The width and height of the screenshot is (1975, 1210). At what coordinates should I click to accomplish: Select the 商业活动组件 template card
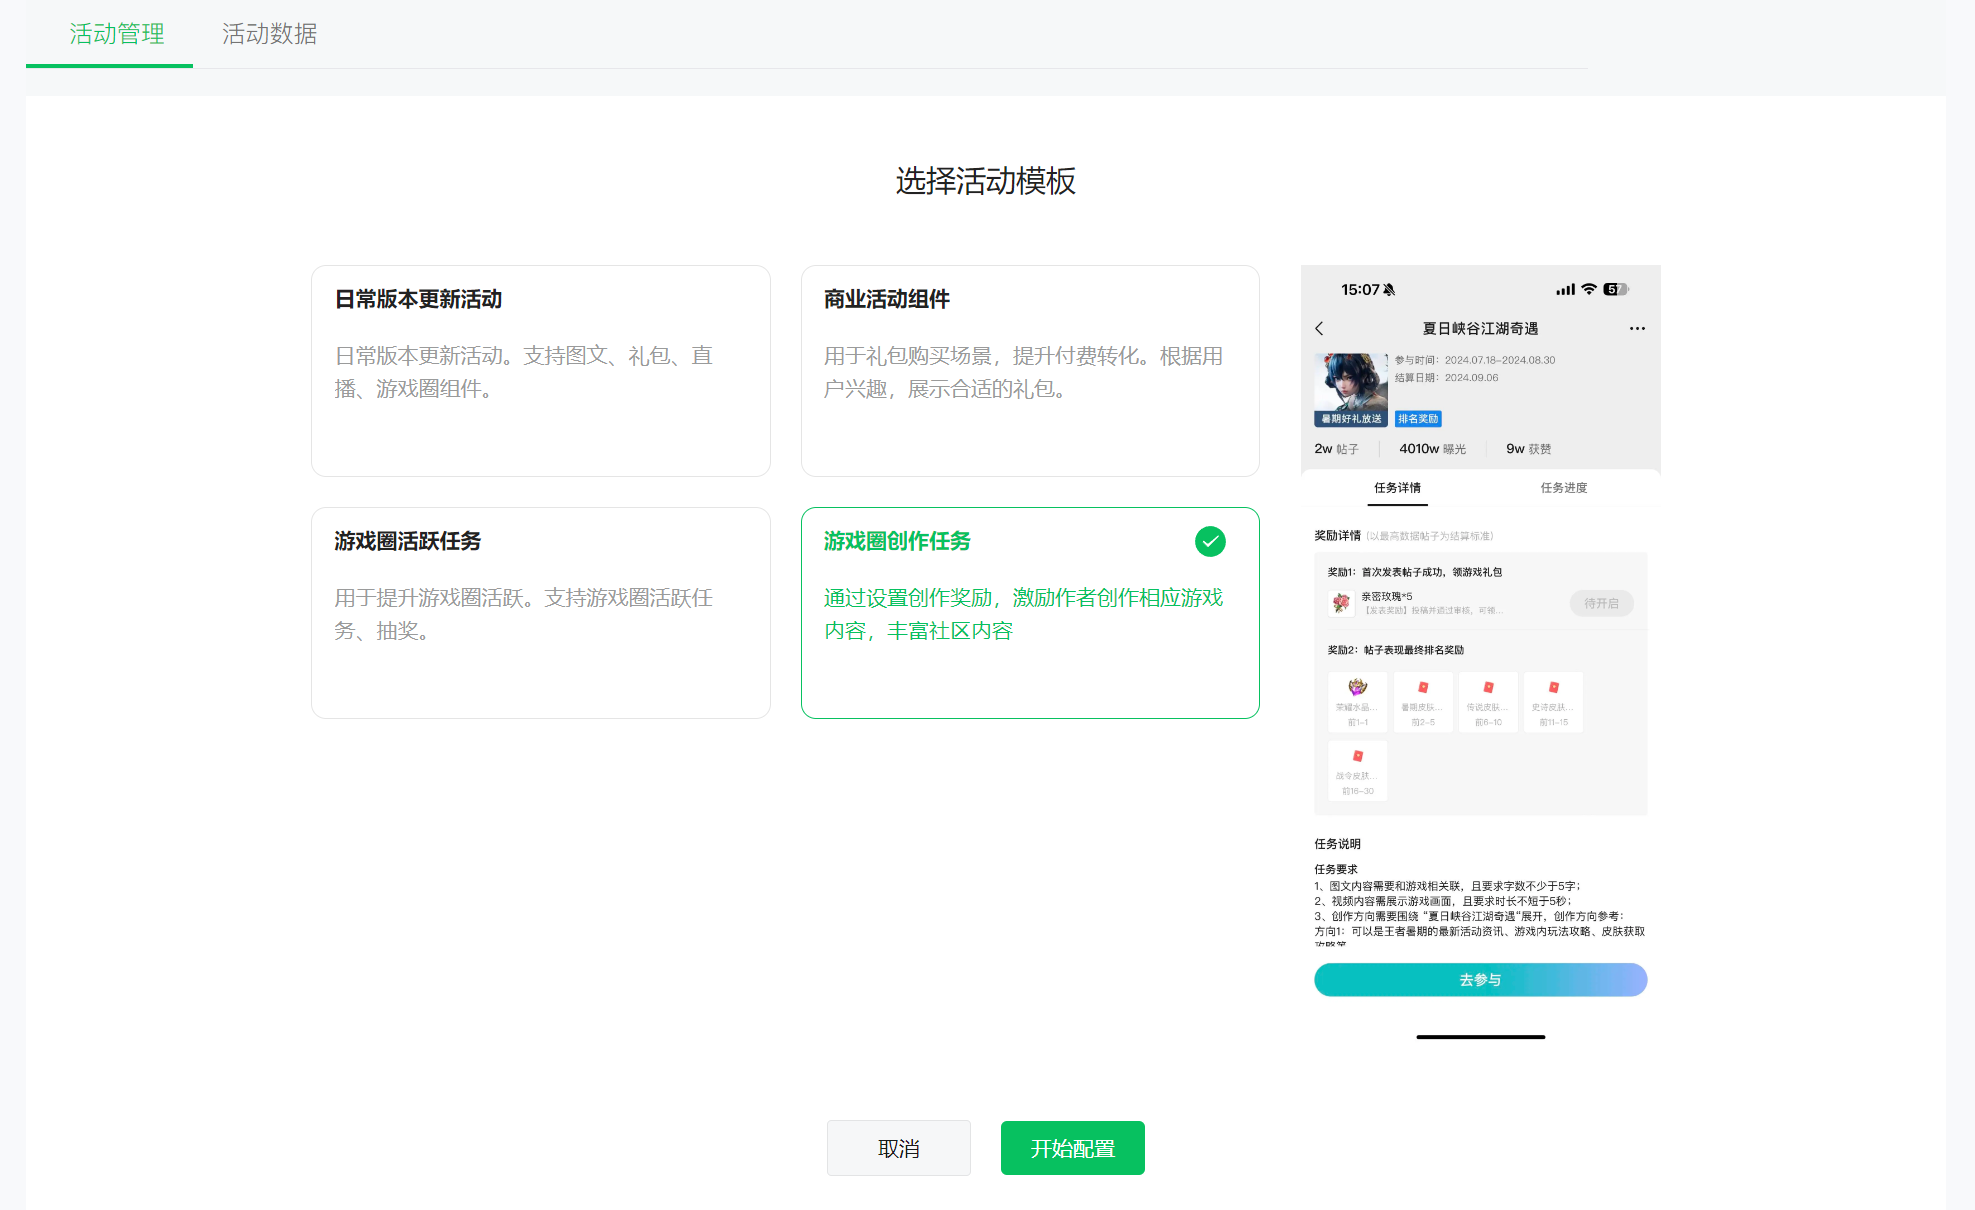pos(1029,370)
